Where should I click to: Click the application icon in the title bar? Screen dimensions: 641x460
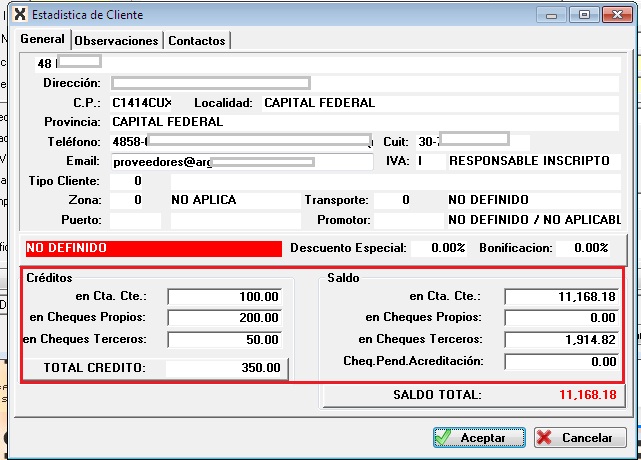tap(19, 15)
